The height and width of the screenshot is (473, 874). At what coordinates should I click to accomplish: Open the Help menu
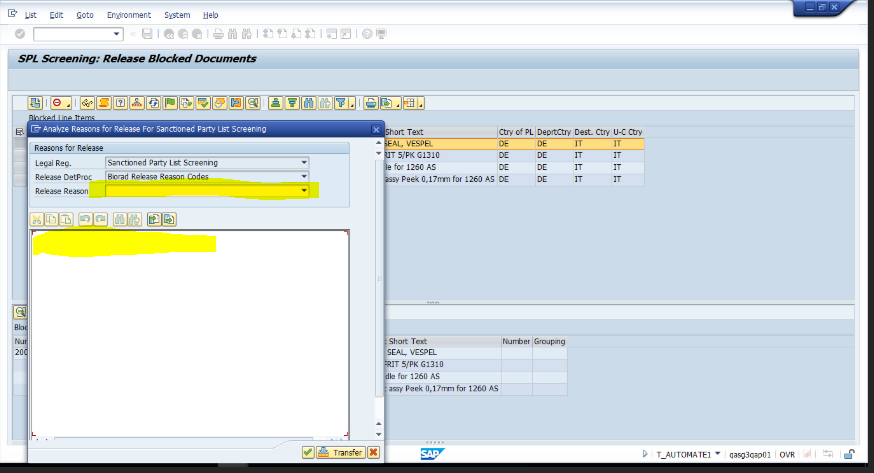pyautogui.click(x=210, y=15)
